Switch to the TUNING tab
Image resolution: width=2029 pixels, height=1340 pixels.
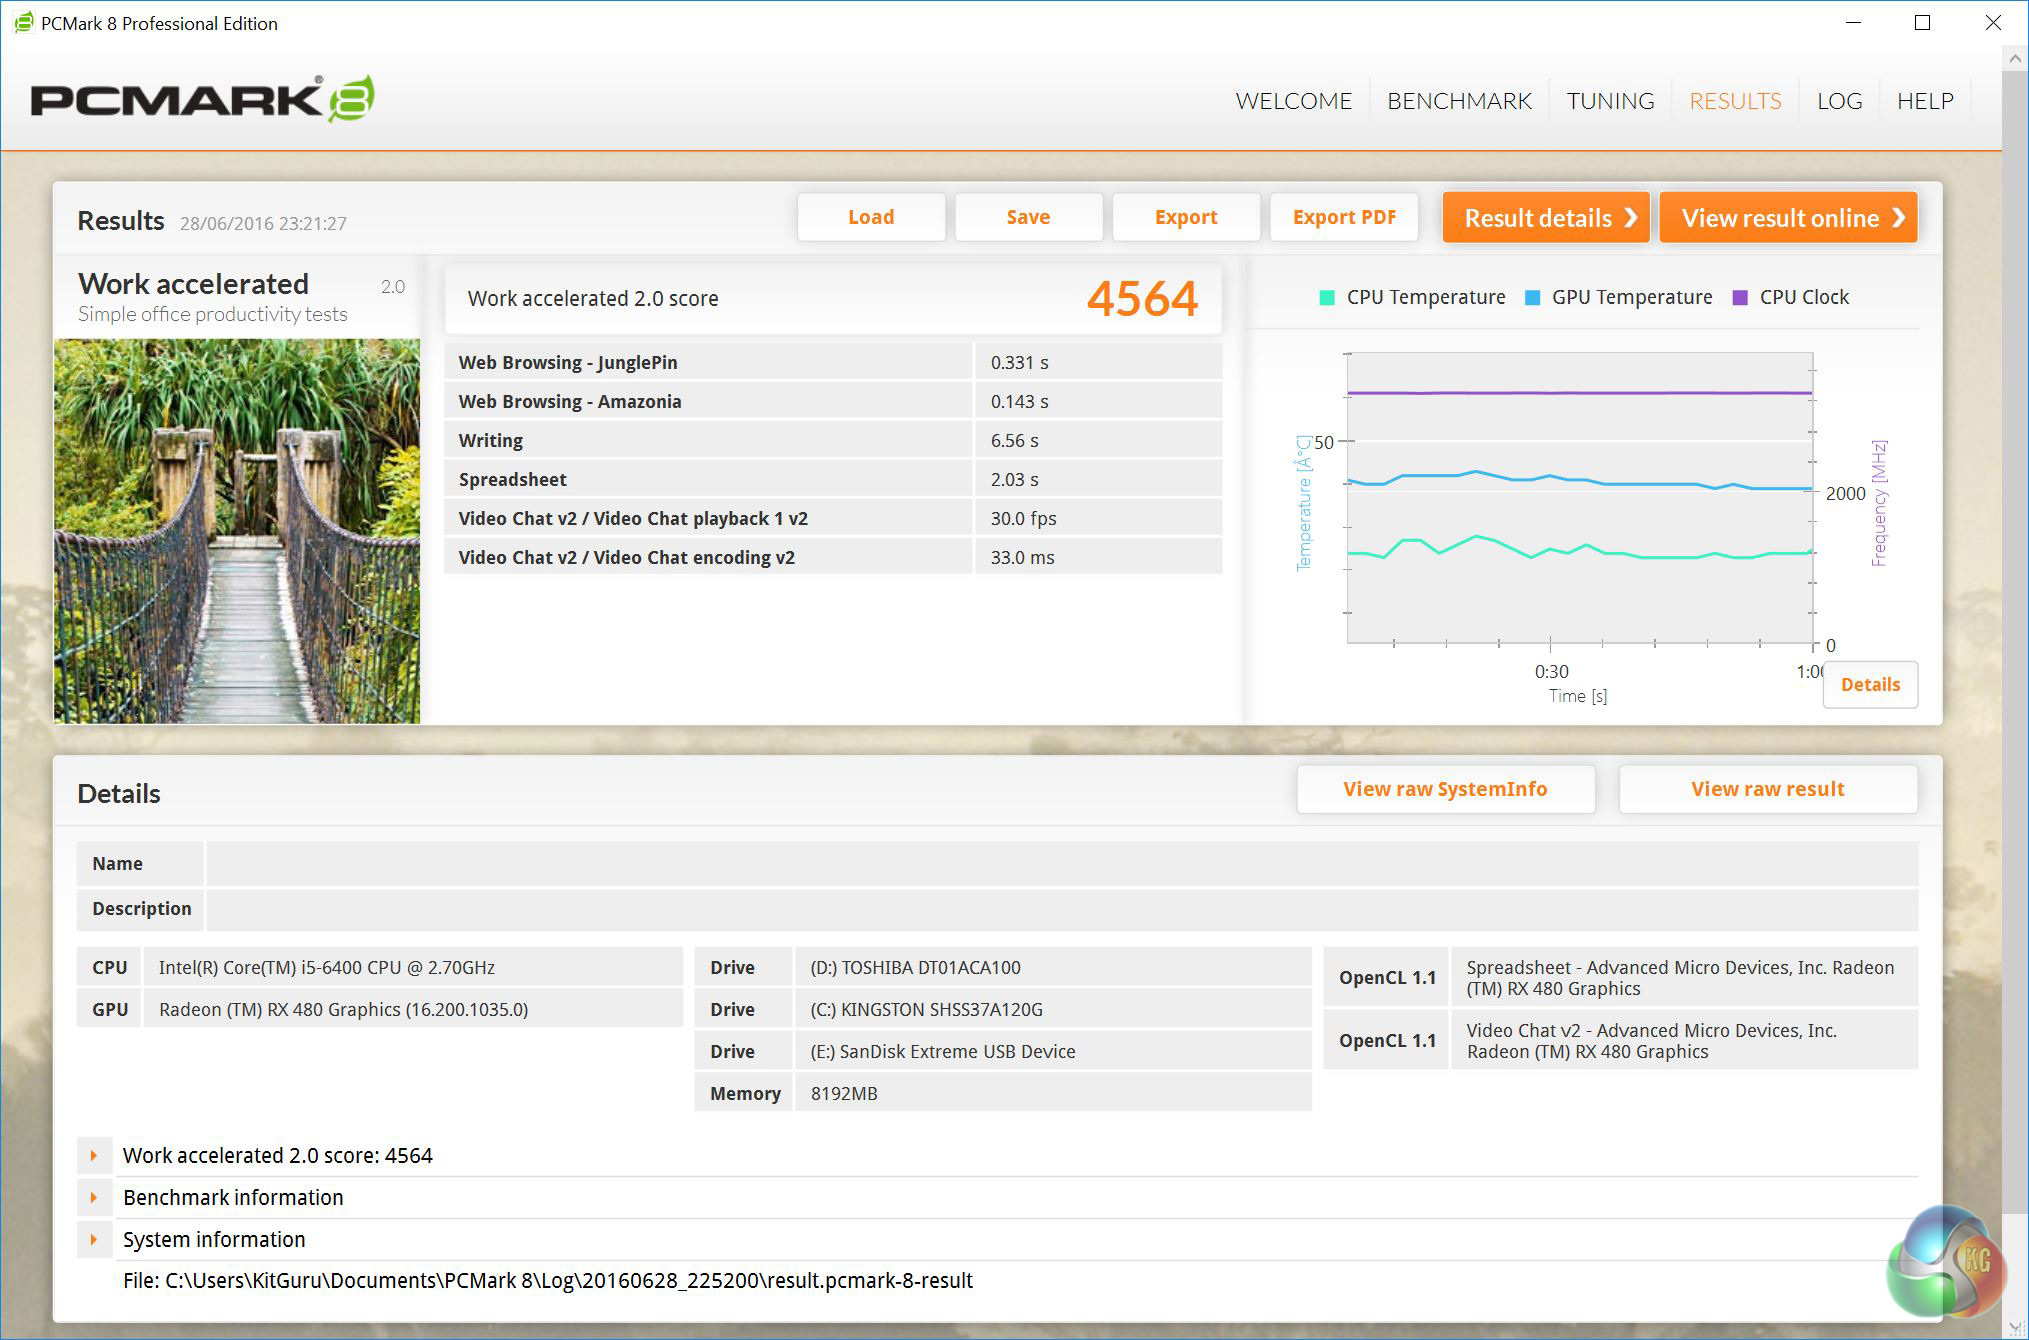(x=1610, y=101)
